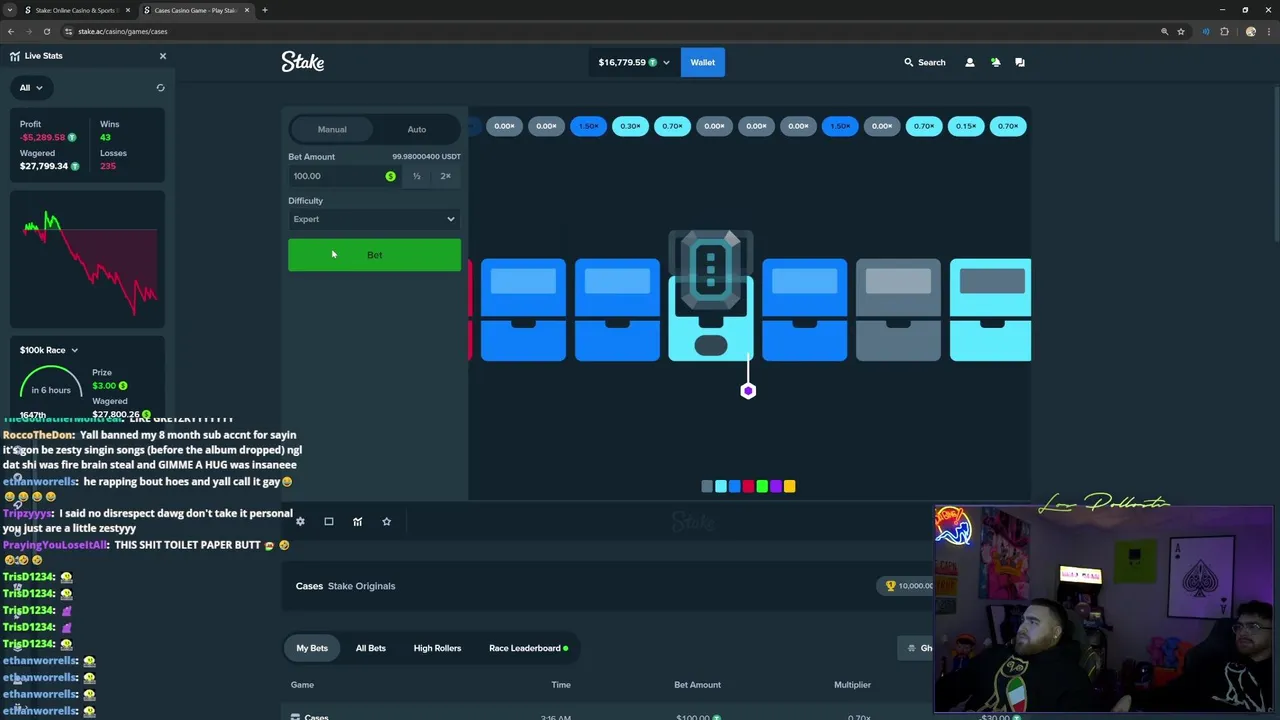Open the Stake Originals link
This screenshot has width=1280, height=720.
point(361,586)
